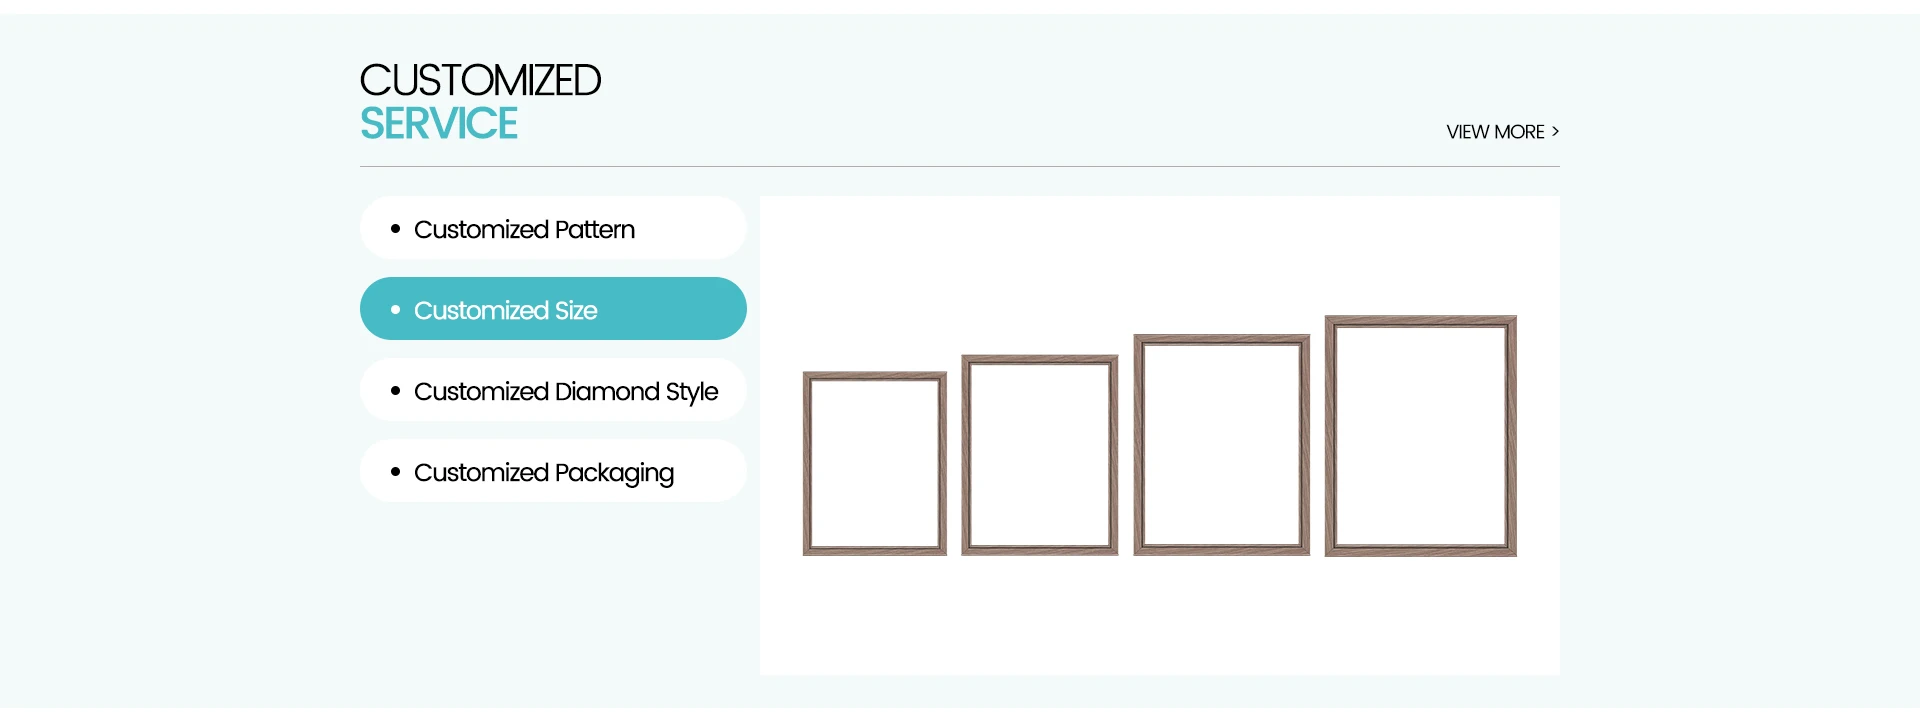Click the teal SERVICE heading text

click(x=439, y=124)
